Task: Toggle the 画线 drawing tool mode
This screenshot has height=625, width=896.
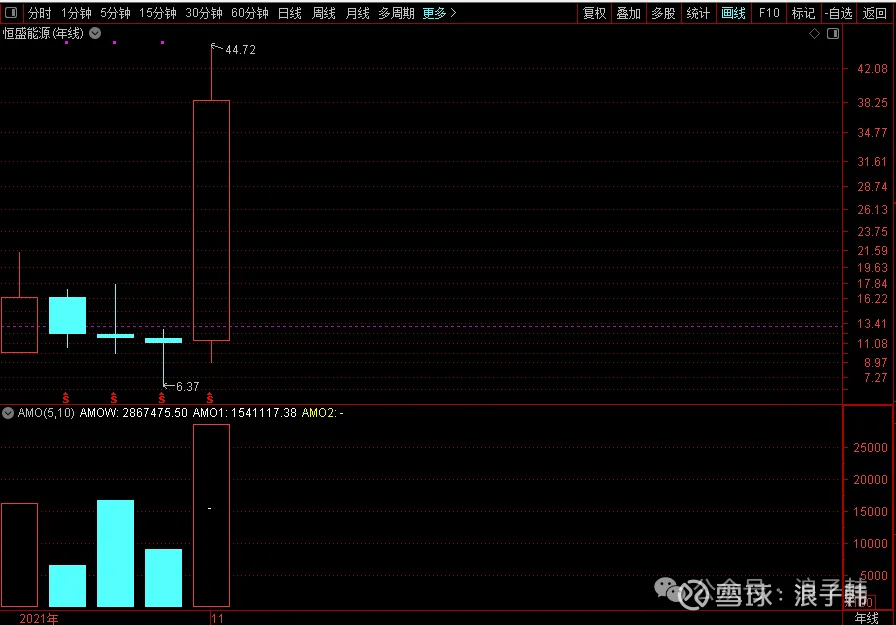Action: 733,13
